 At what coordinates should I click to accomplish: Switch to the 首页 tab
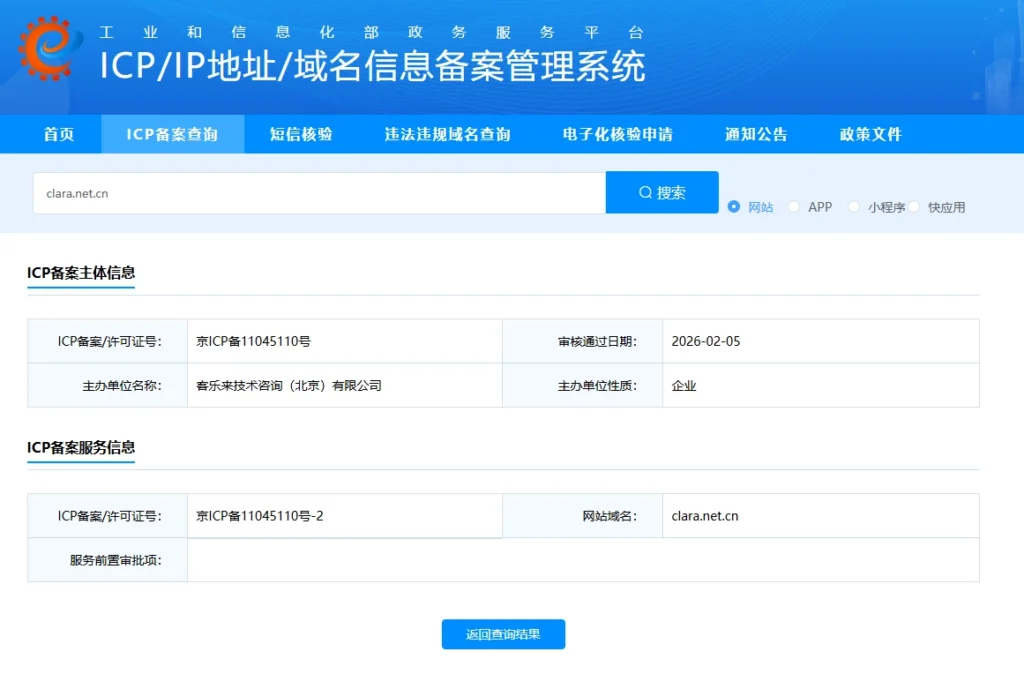59,134
